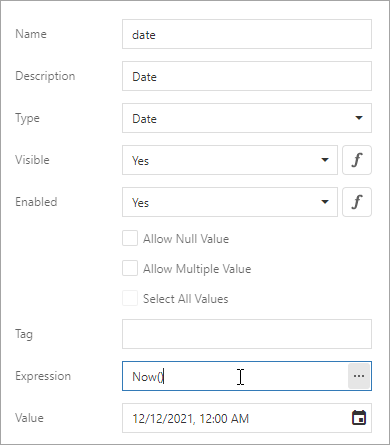Image resolution: width=390 pixels, height=445 pixels.
Task: Click the Select All Values label
Action: [x=186, y=299]
